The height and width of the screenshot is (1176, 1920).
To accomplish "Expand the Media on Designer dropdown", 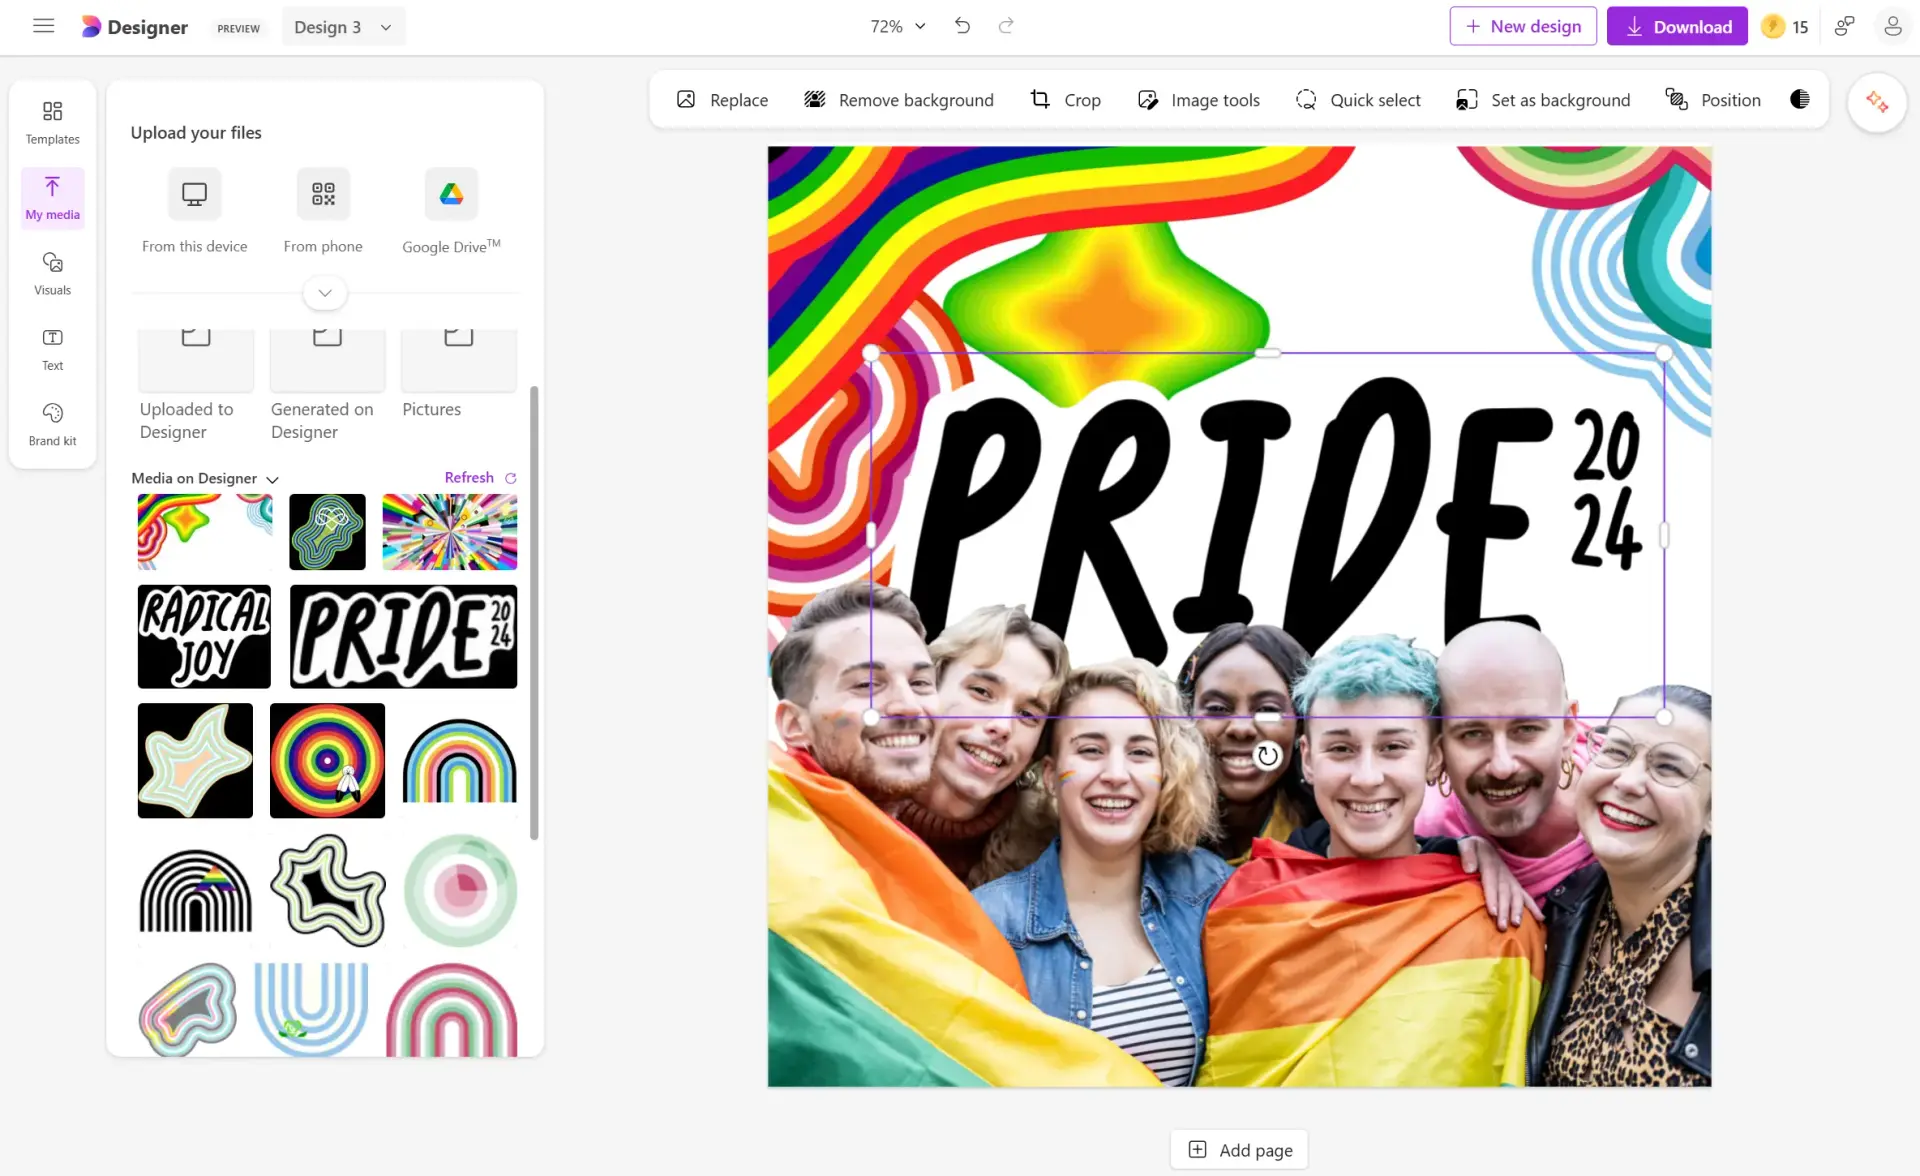I will coord(205,478).
